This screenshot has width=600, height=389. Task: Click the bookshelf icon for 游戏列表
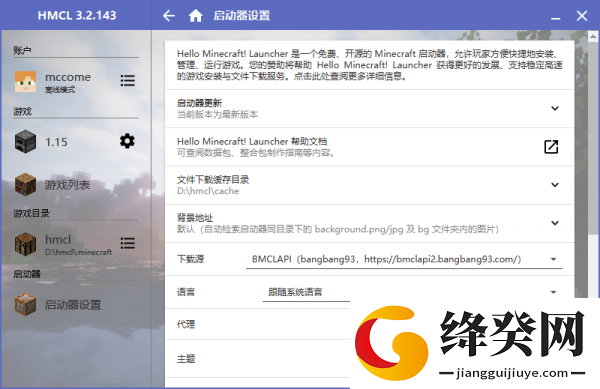tap(25, 184)
